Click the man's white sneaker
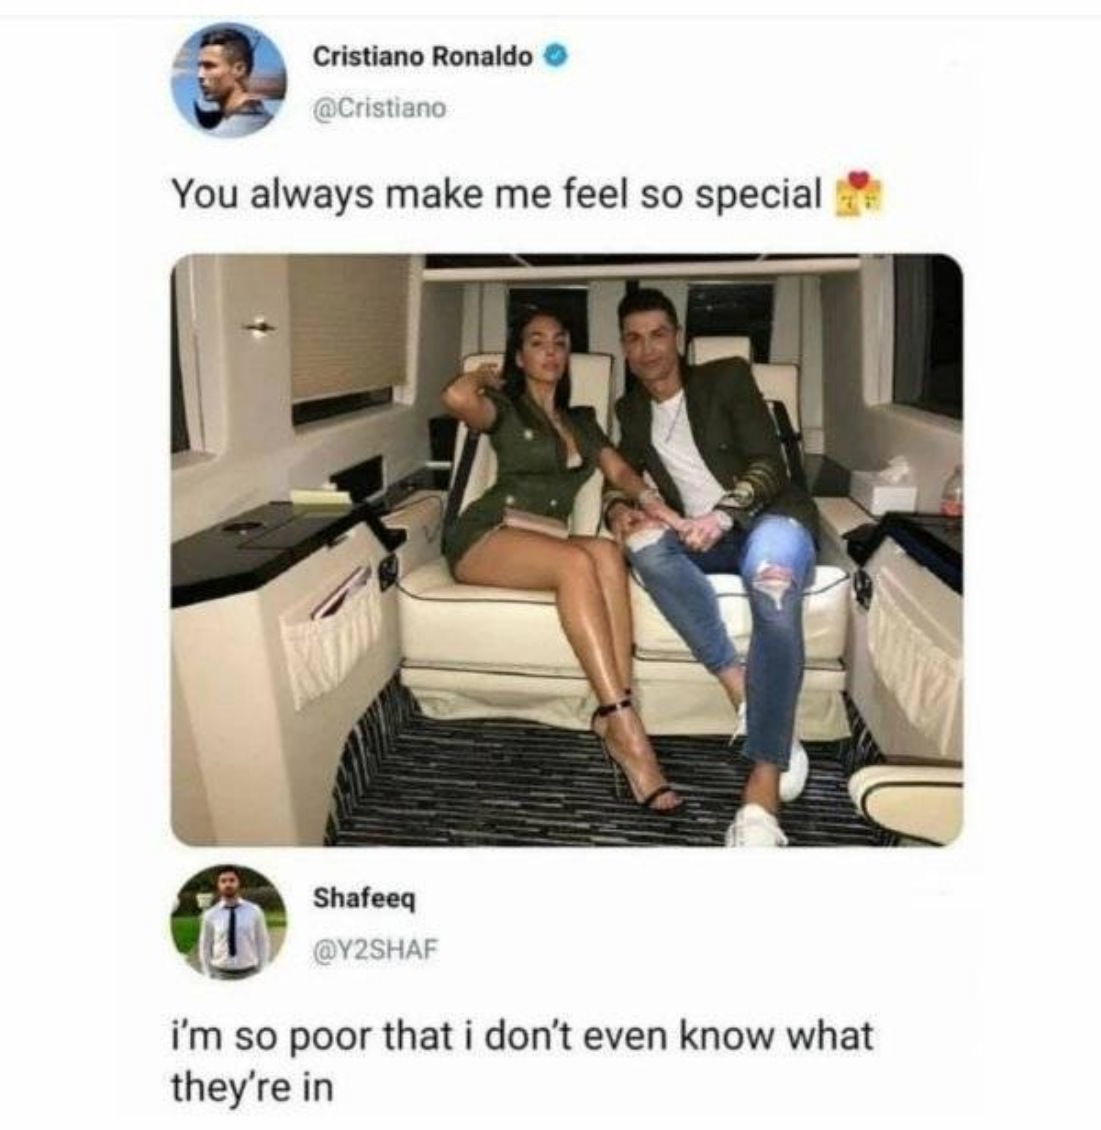This screenshot has width=1101, height=1130. click(x=754, y=827)
